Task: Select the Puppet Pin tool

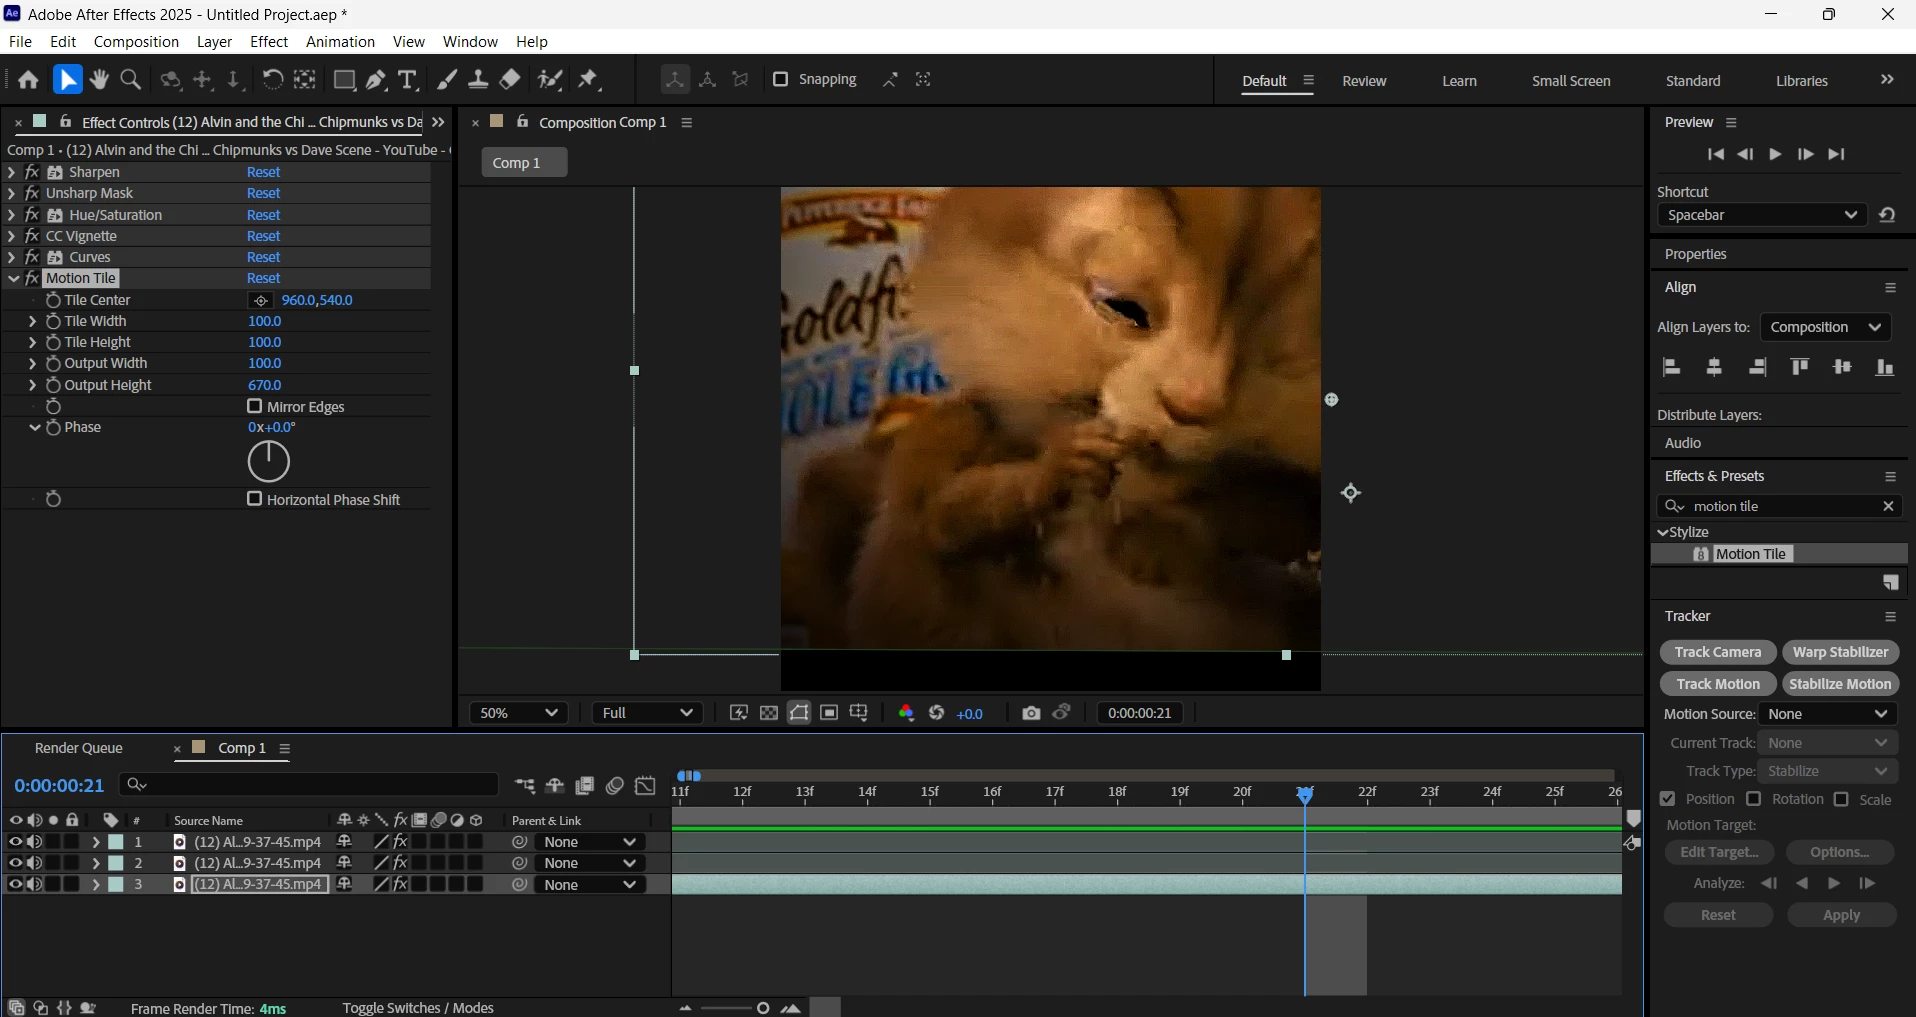Action: tap(589, 80)
